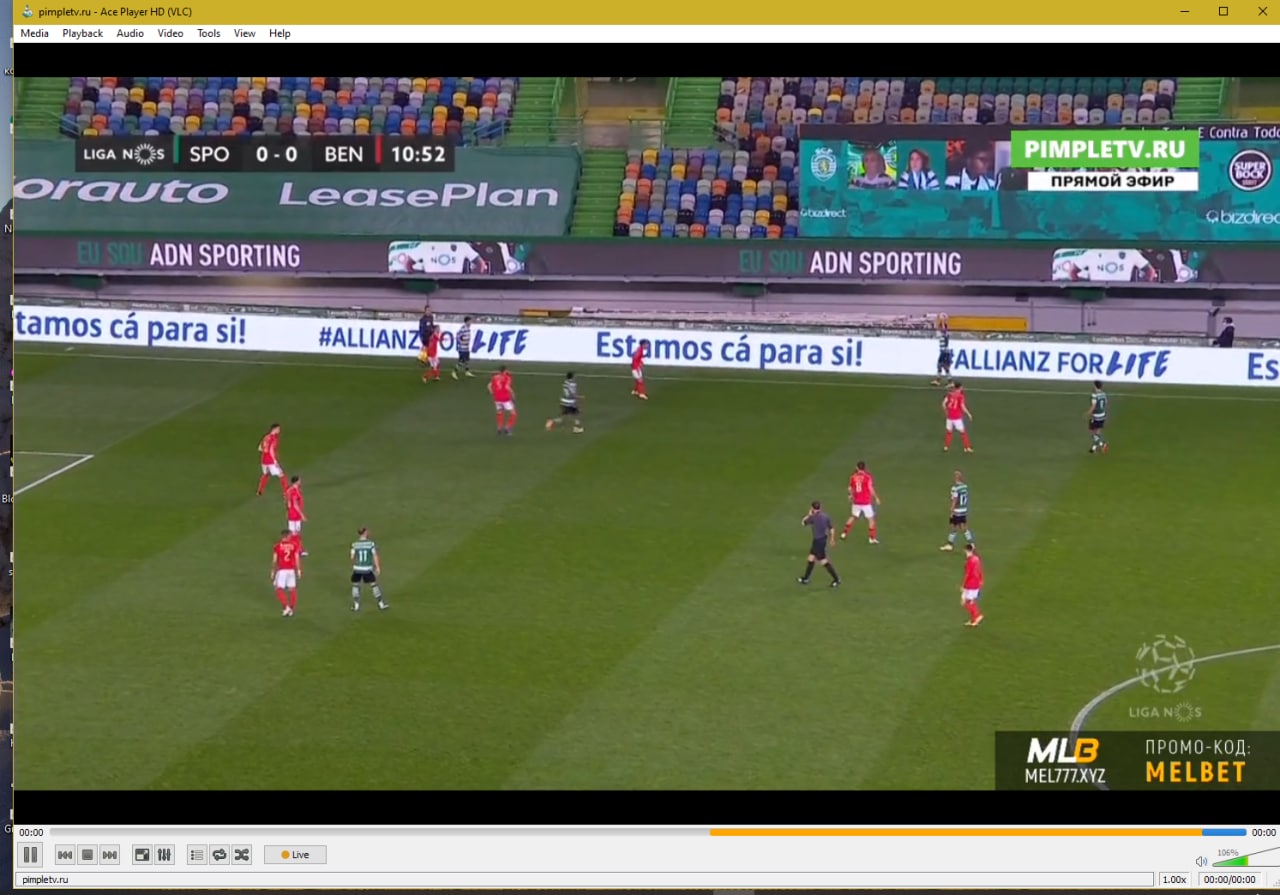Open extended settings equalizer icon
Viewport: 1280px width, 895px height.
click(165, 855)
